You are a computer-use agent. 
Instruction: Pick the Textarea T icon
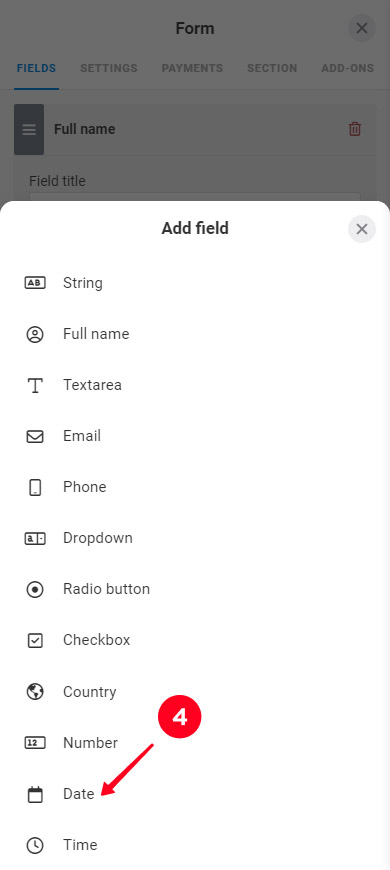(x=35, y=385)
